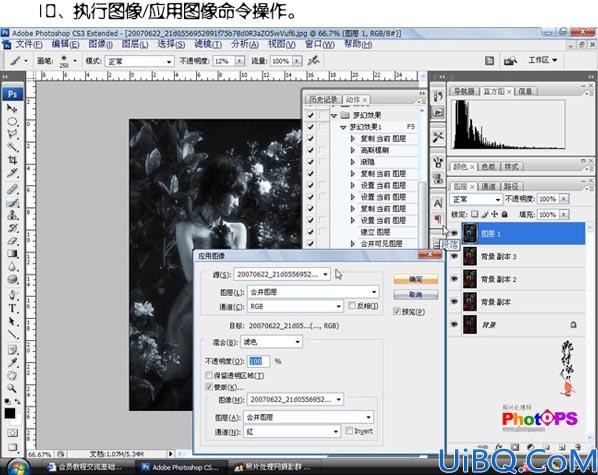598x475 pixels.
Task: Open the Windows Start button
Action: click(17, 467)
